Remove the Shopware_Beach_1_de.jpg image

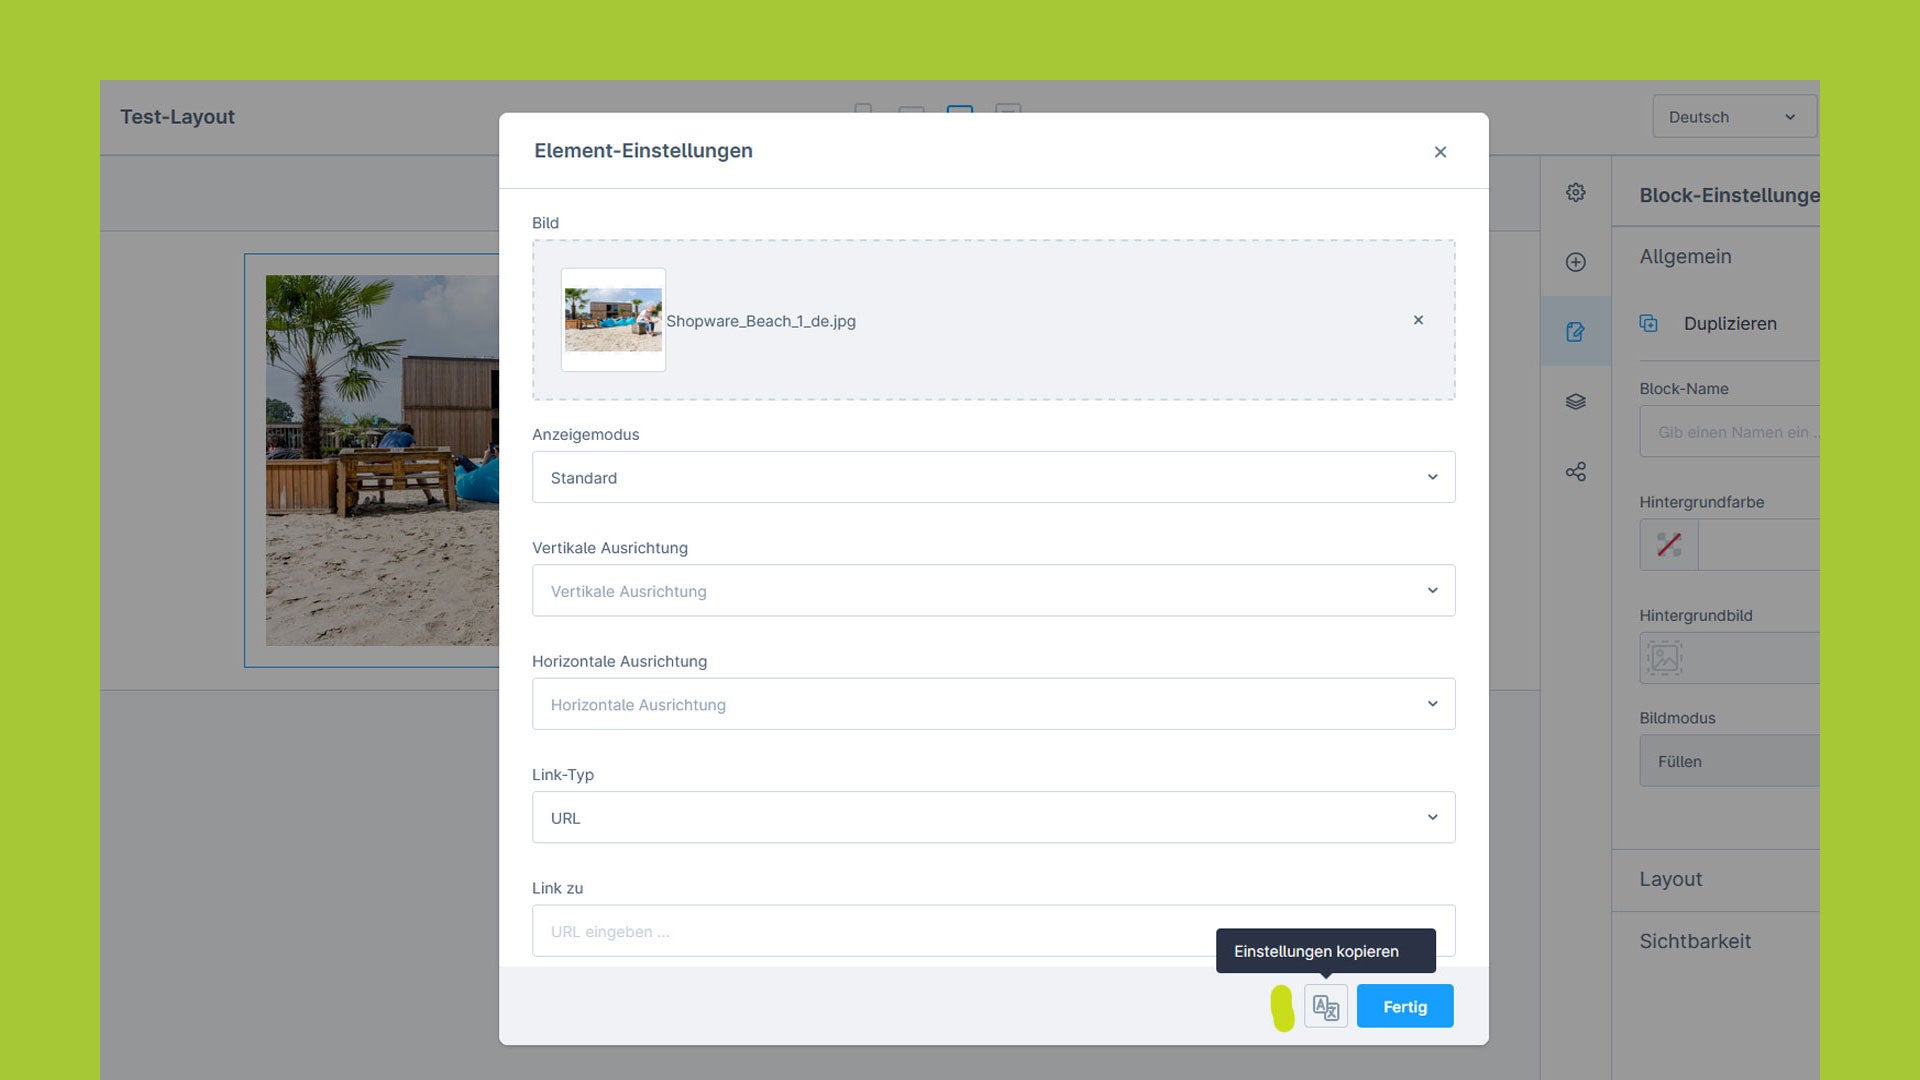pyautogui.click(x=1418, y=320)
